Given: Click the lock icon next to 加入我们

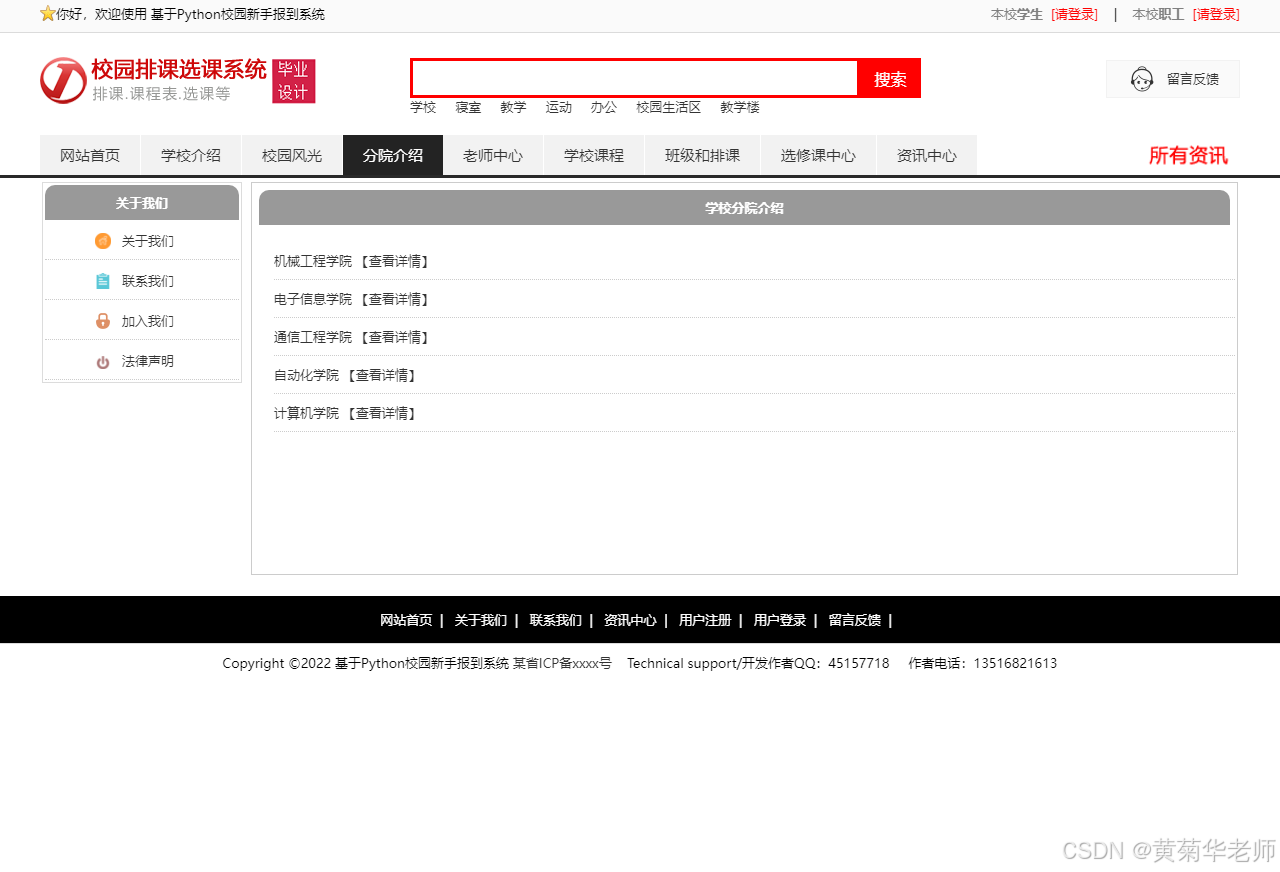Looking at the screenshot, I should click(103, 321).
